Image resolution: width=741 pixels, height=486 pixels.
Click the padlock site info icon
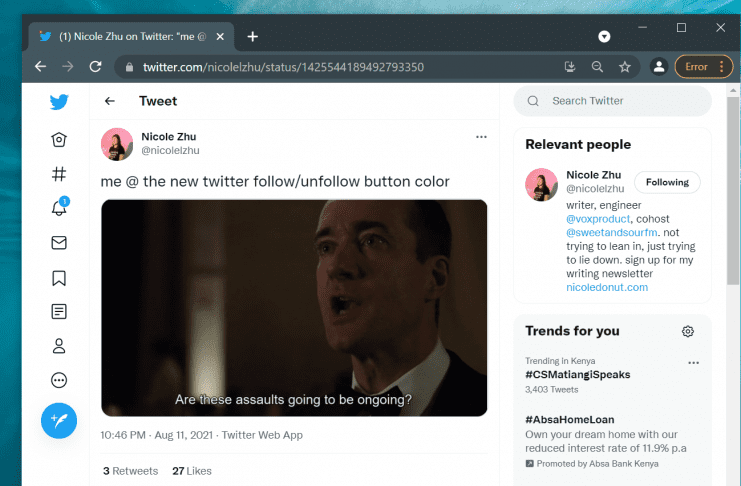[129, 67]
